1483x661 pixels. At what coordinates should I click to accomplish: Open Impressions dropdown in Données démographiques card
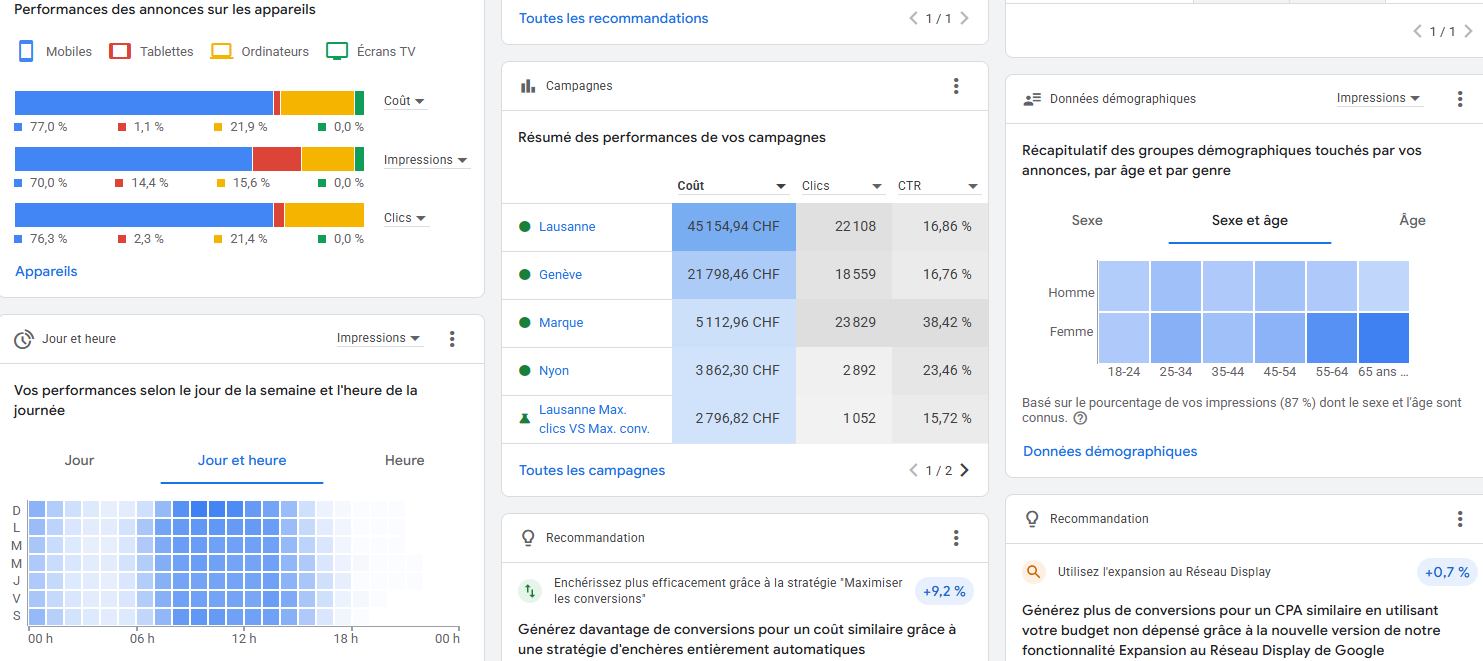(1379, 98)
